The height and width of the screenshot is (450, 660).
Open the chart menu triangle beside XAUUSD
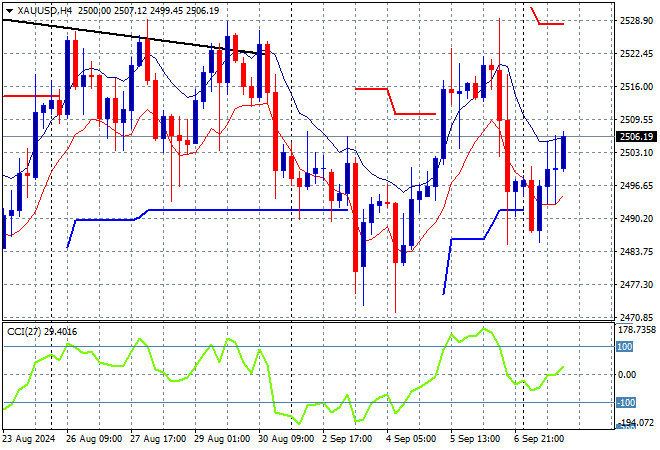point(9,11)
